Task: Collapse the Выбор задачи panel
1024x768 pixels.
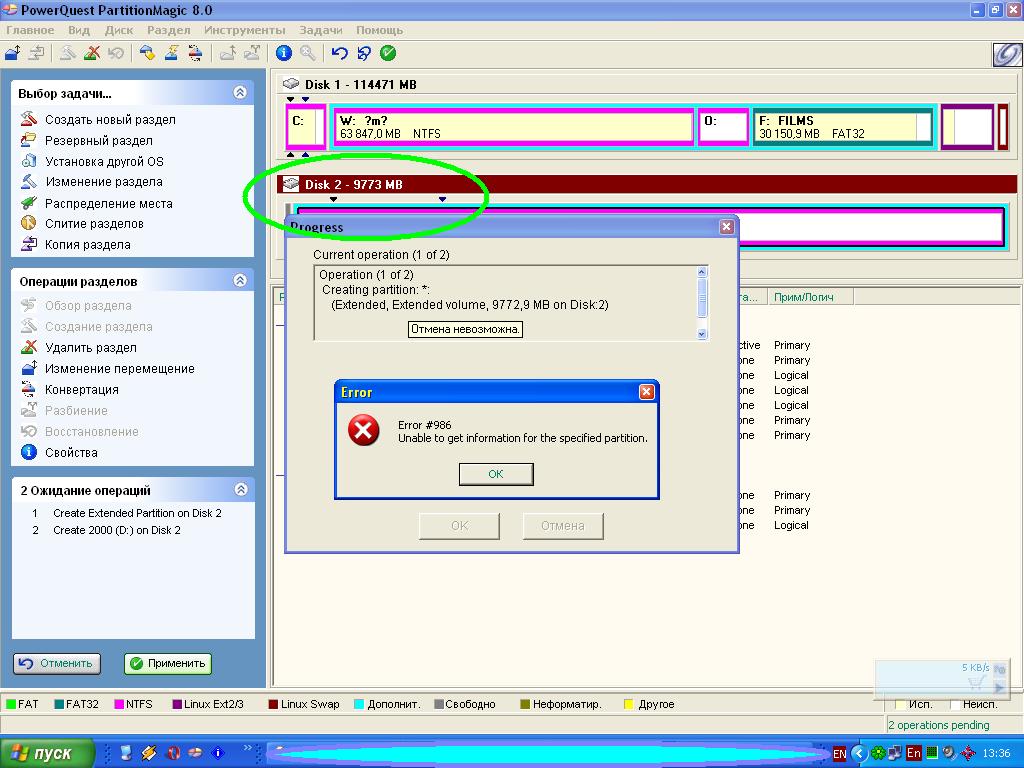Action: (240, 93)
